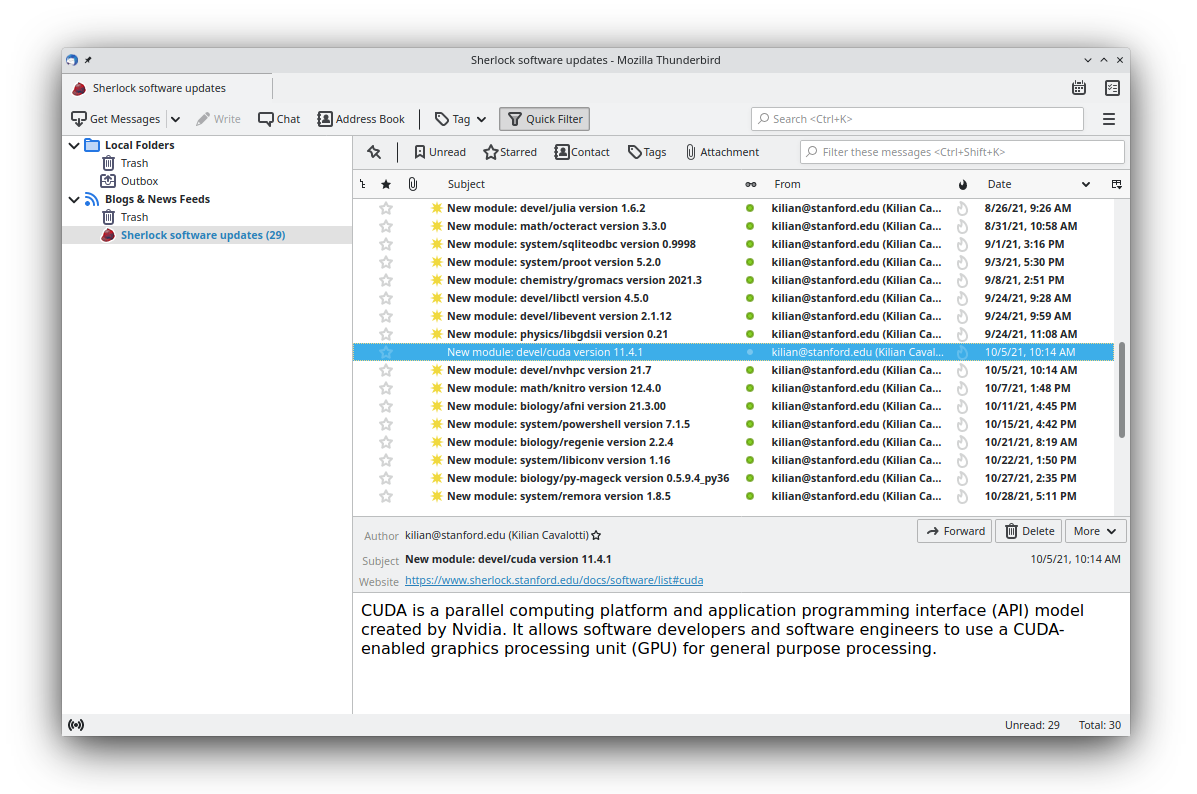Mark biology/py-mageck message as junk
1197x794 pixels.
click(963, 479)
